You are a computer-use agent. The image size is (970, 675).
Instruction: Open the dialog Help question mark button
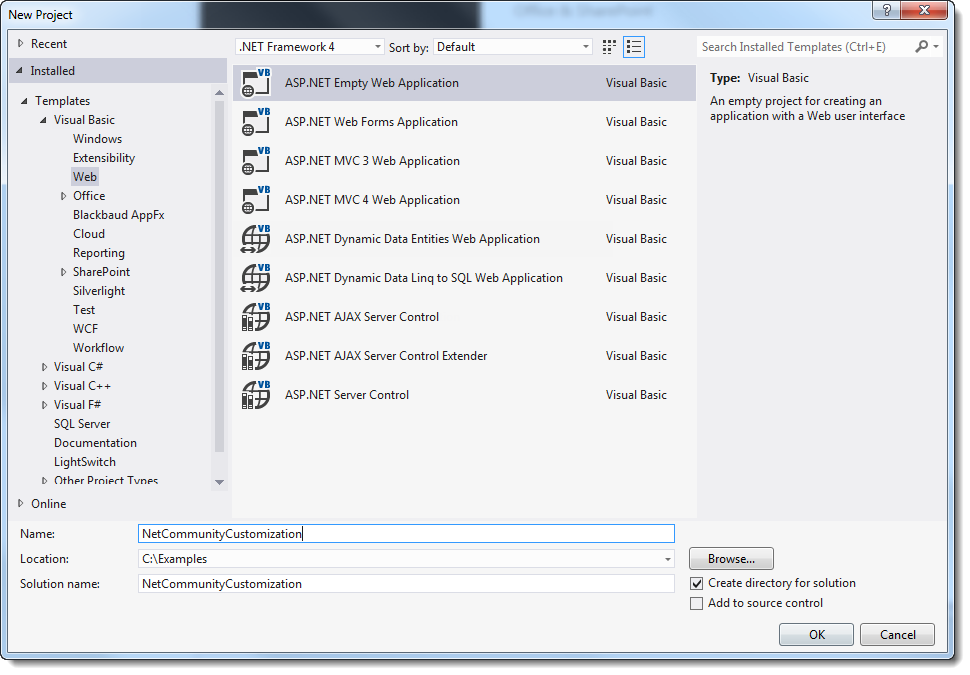click(886, 10)
